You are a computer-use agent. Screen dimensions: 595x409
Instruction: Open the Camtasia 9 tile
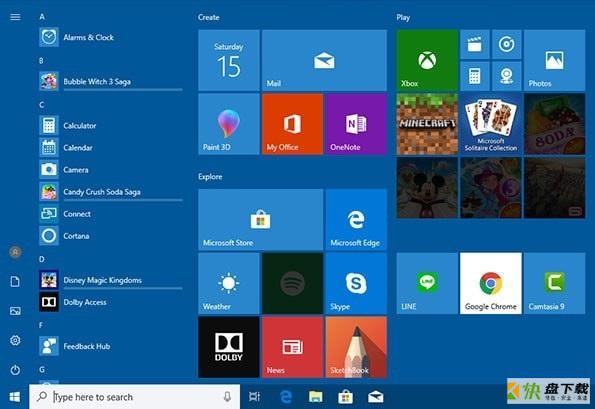click(x=554, y=283)
